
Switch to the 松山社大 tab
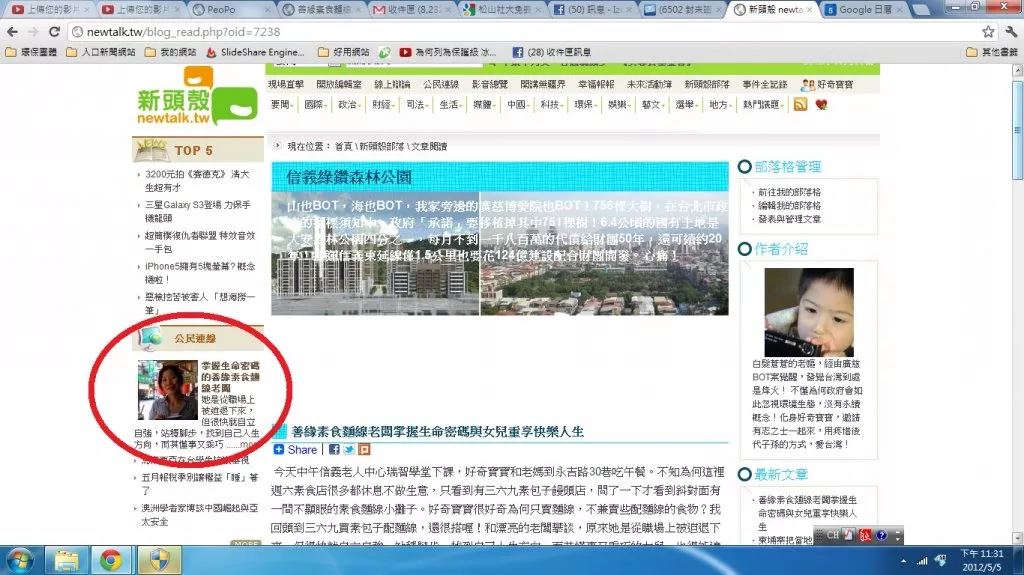click(500, 10)
